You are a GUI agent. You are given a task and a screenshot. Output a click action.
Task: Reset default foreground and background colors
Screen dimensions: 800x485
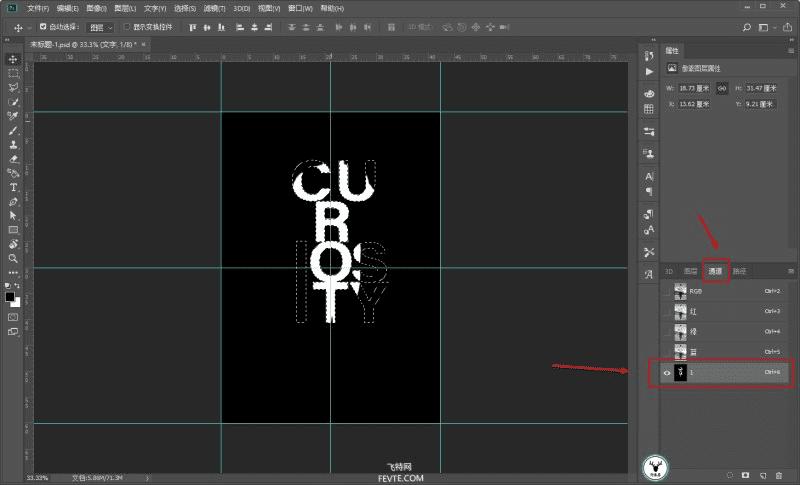(8, 286)
